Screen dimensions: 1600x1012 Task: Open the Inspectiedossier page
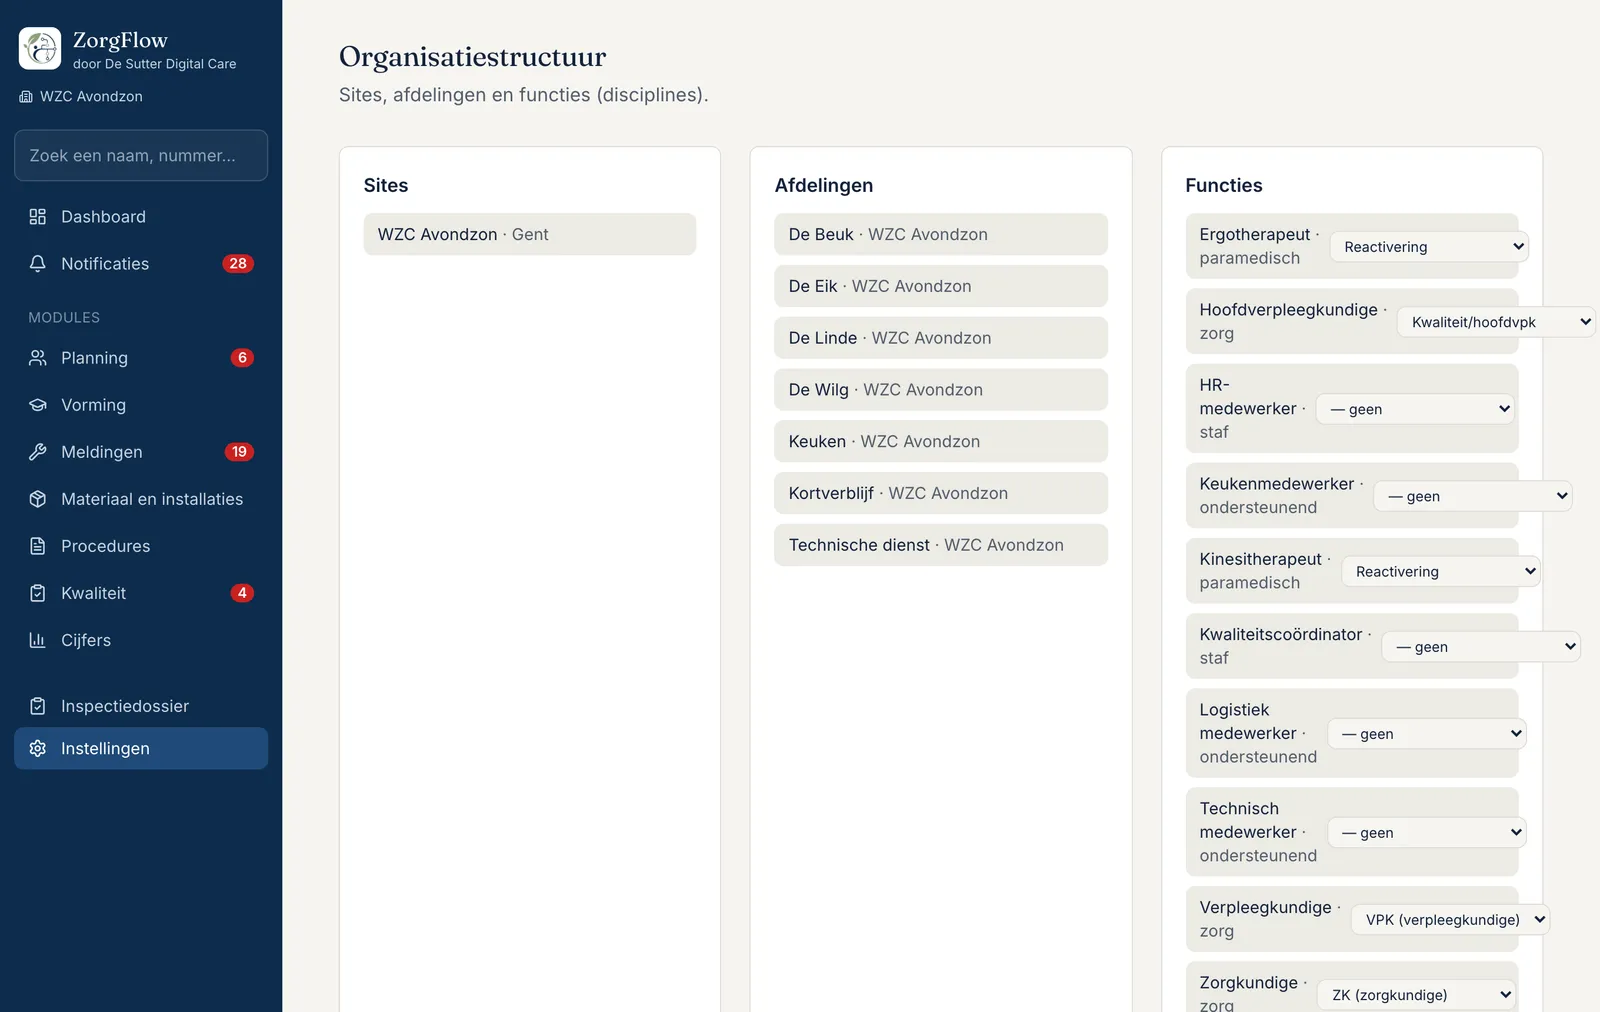point(141,706)
